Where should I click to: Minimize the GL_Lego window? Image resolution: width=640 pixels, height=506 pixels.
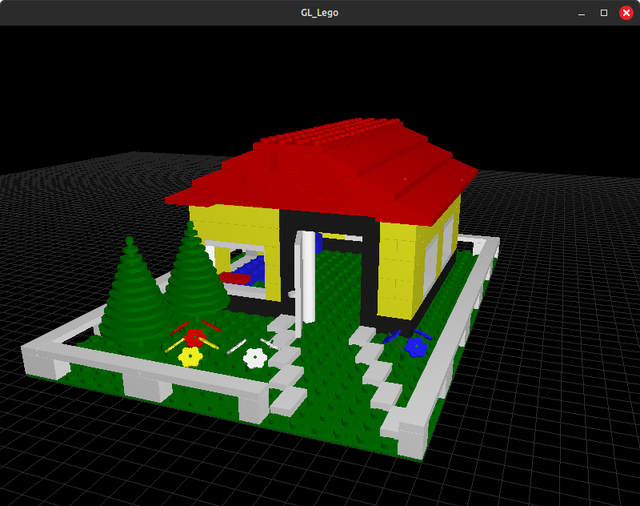582,13
